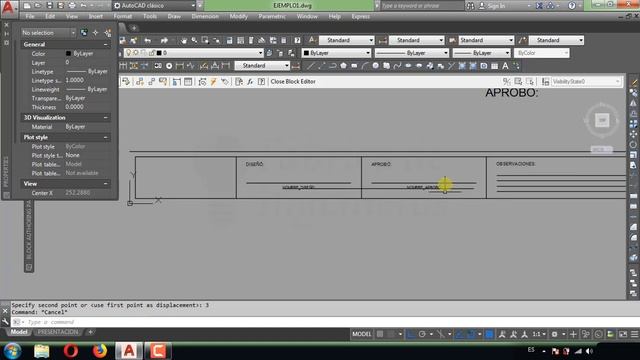Image resolution: width=640 pixels, height=360 pixels.
Task: Open the layer 0 dropdown list
Action: pos(193,53)
